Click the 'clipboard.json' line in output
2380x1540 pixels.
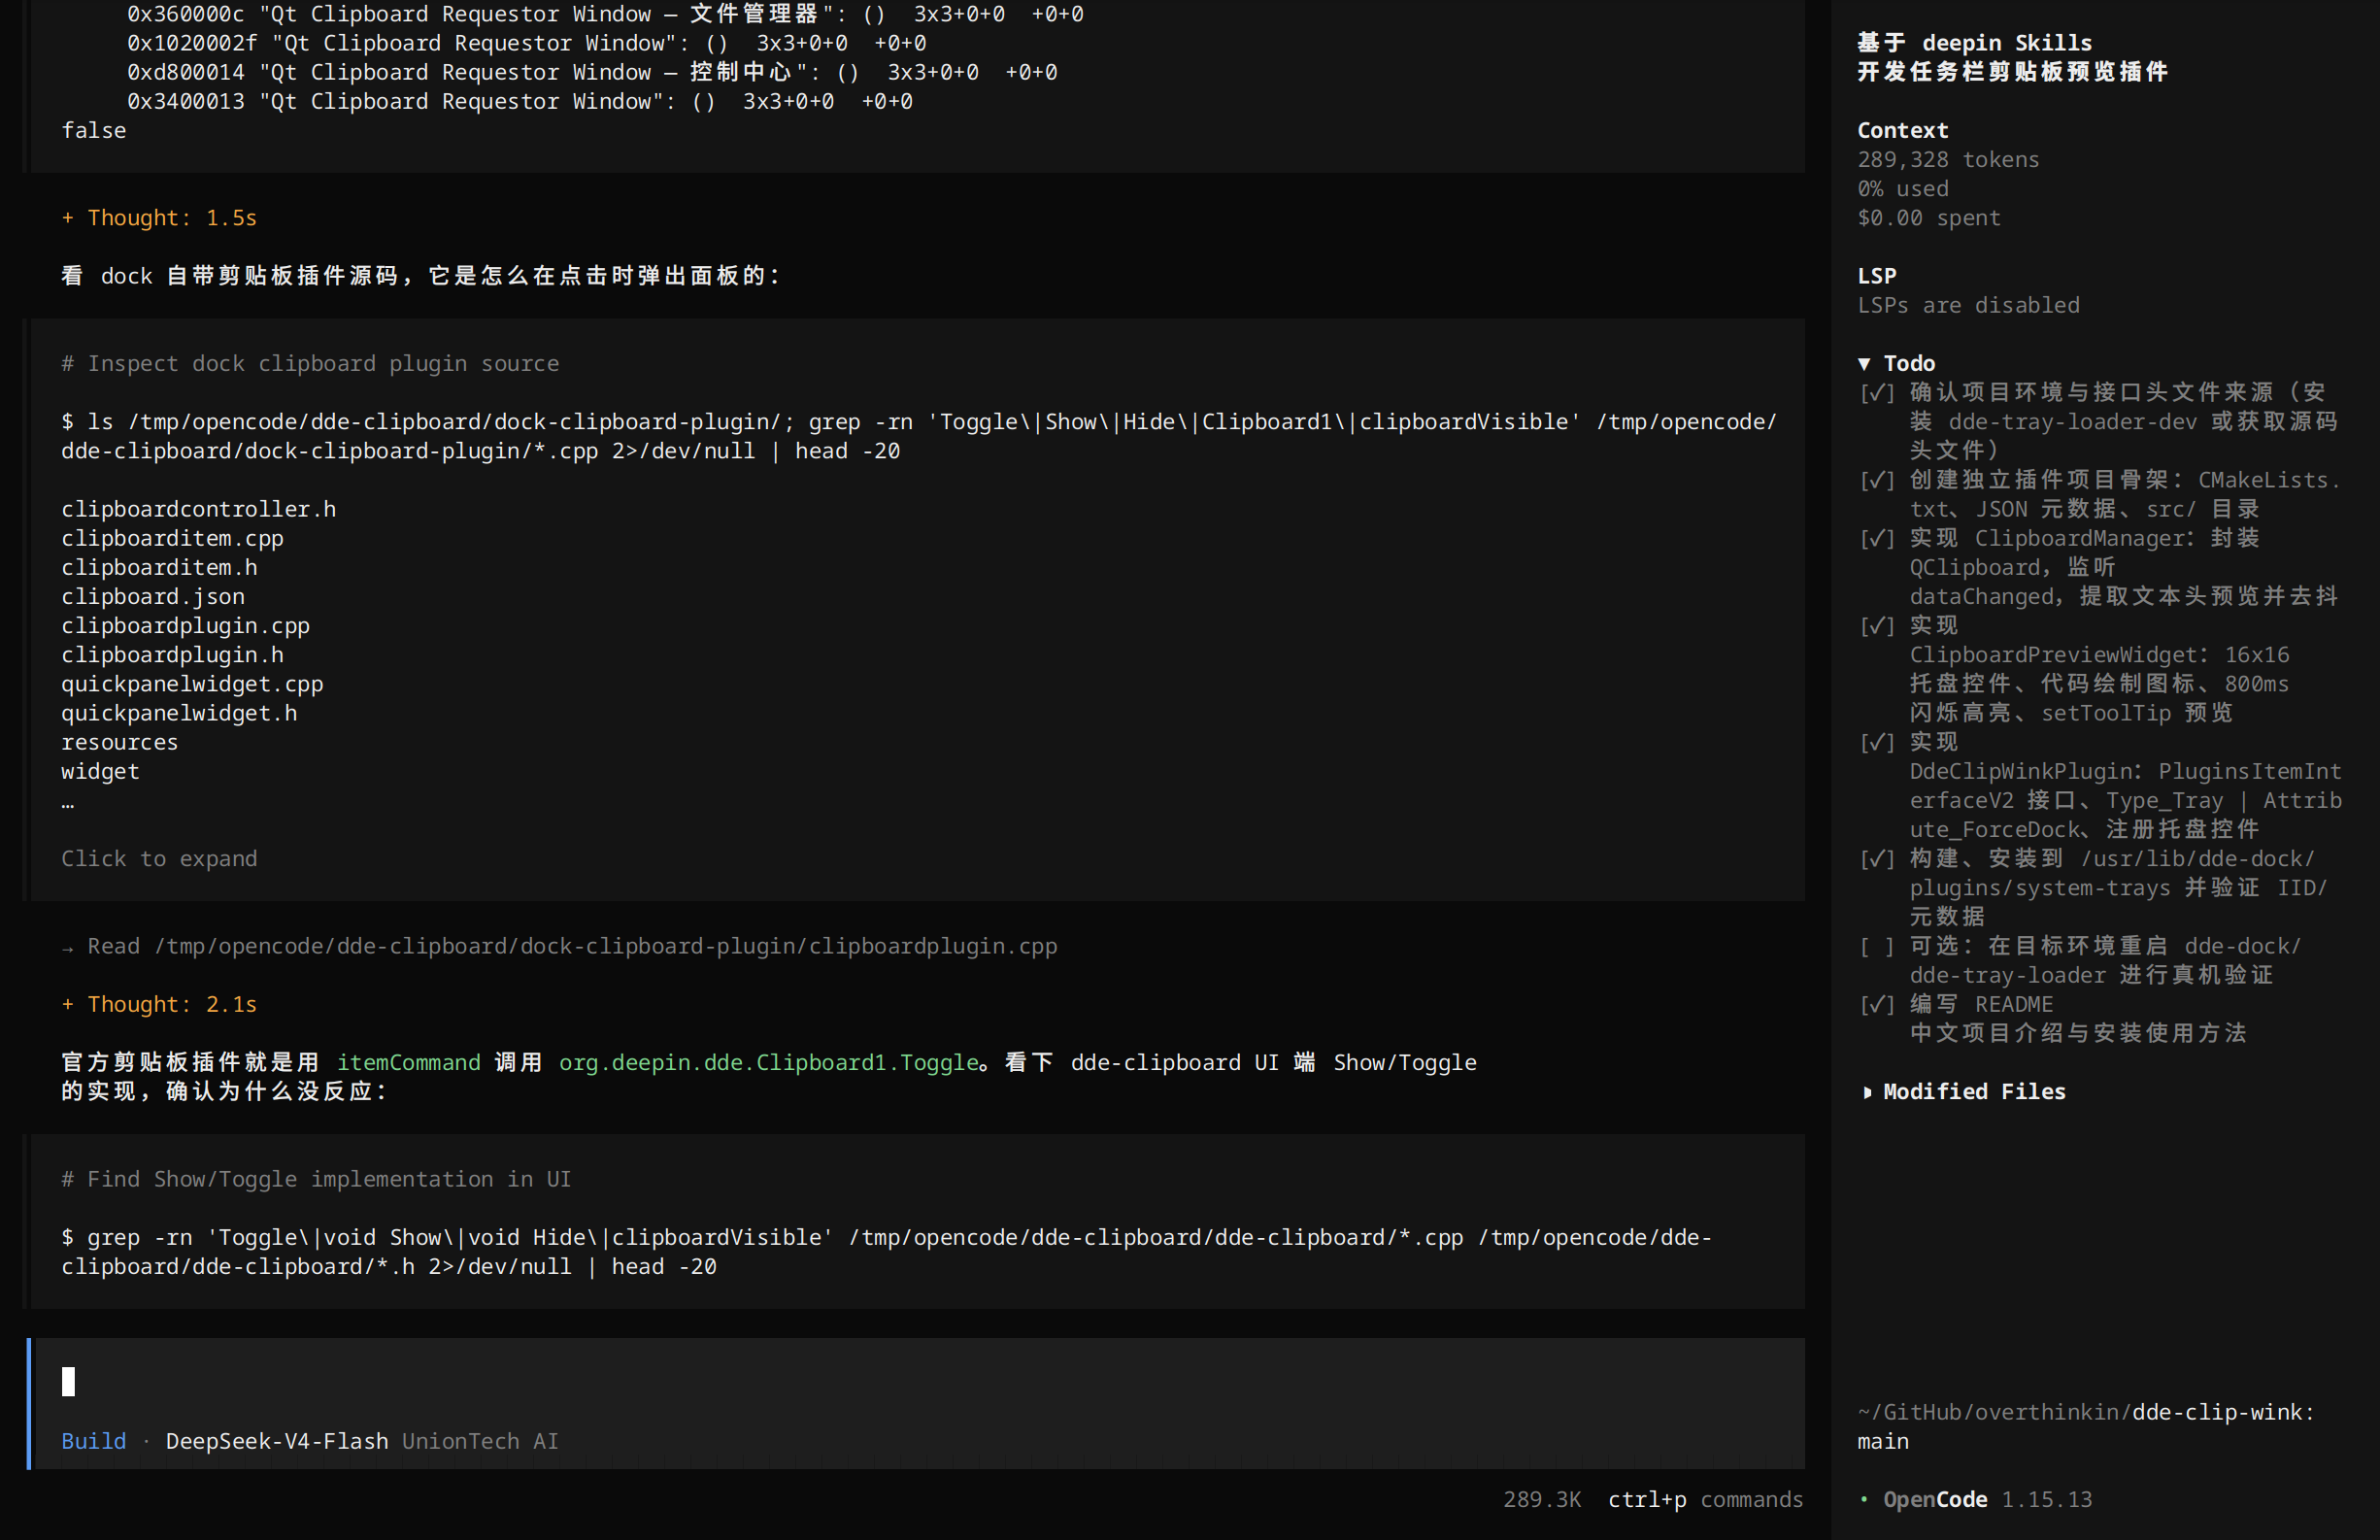point(153,597)
